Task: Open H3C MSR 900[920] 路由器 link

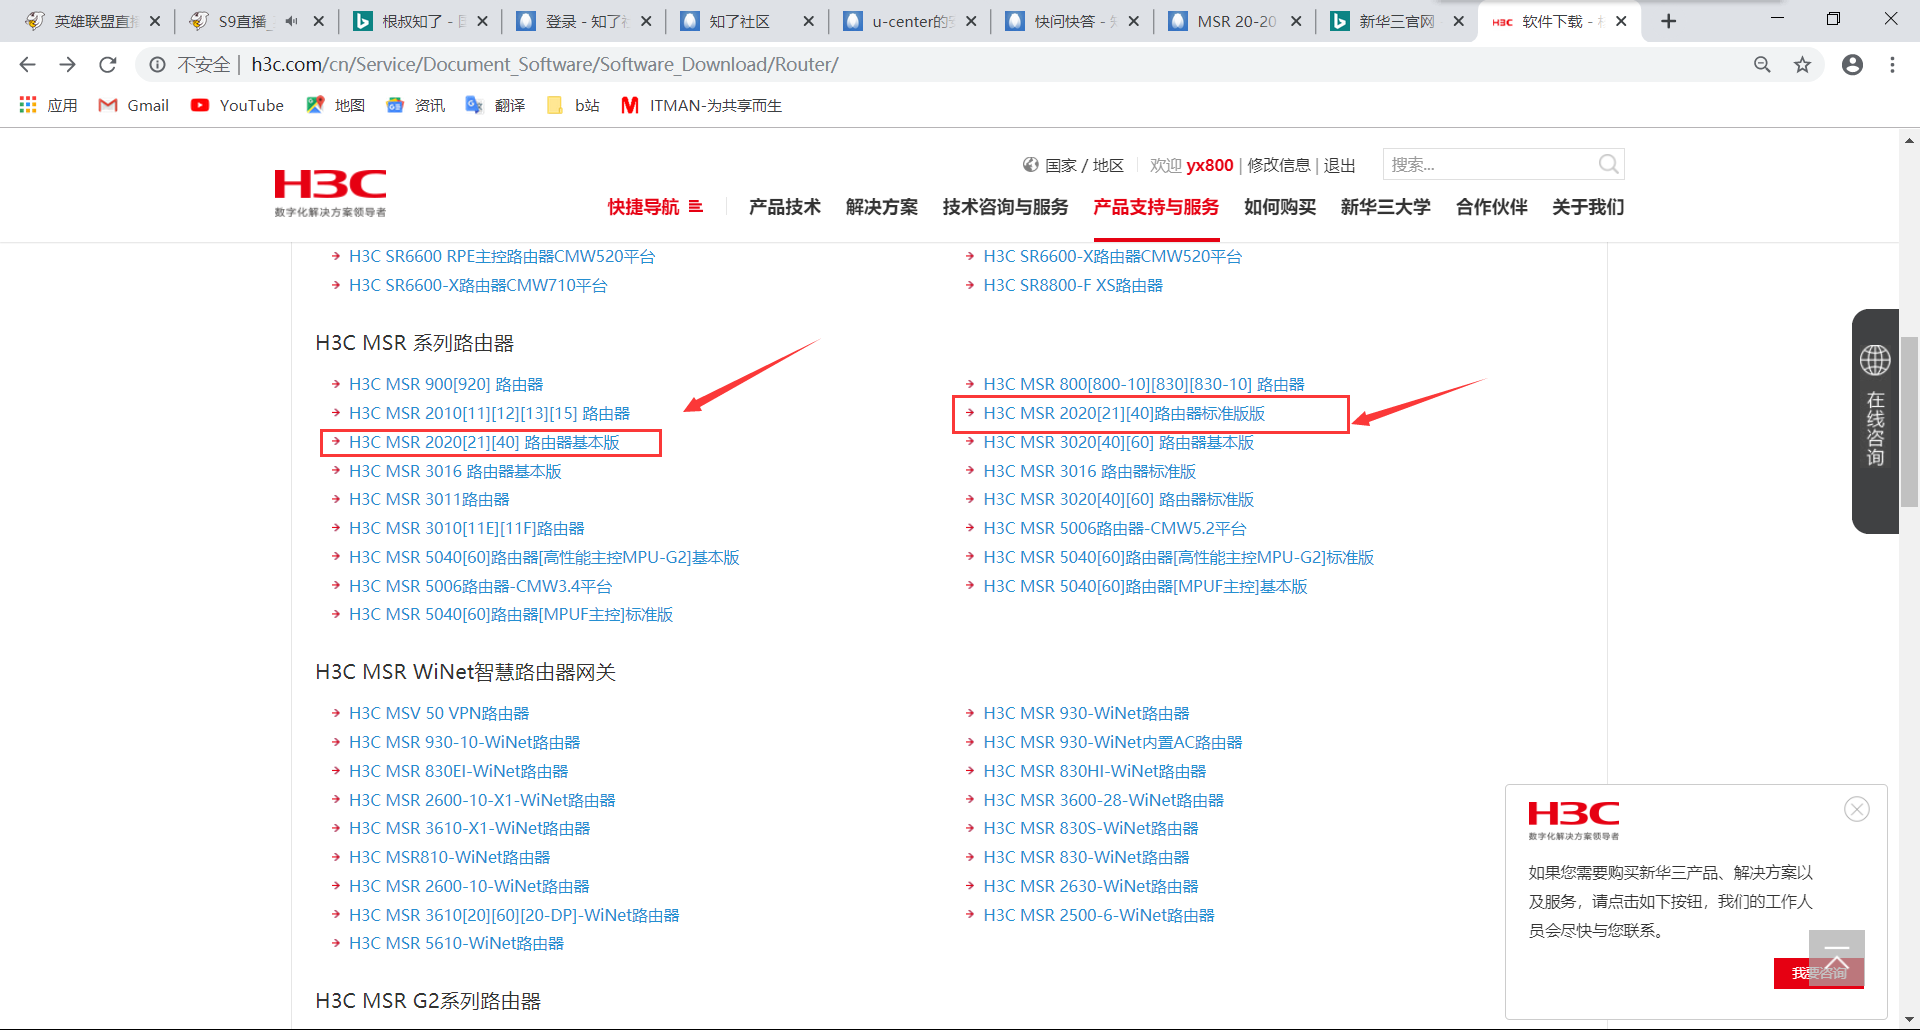Action: (446, 384)
